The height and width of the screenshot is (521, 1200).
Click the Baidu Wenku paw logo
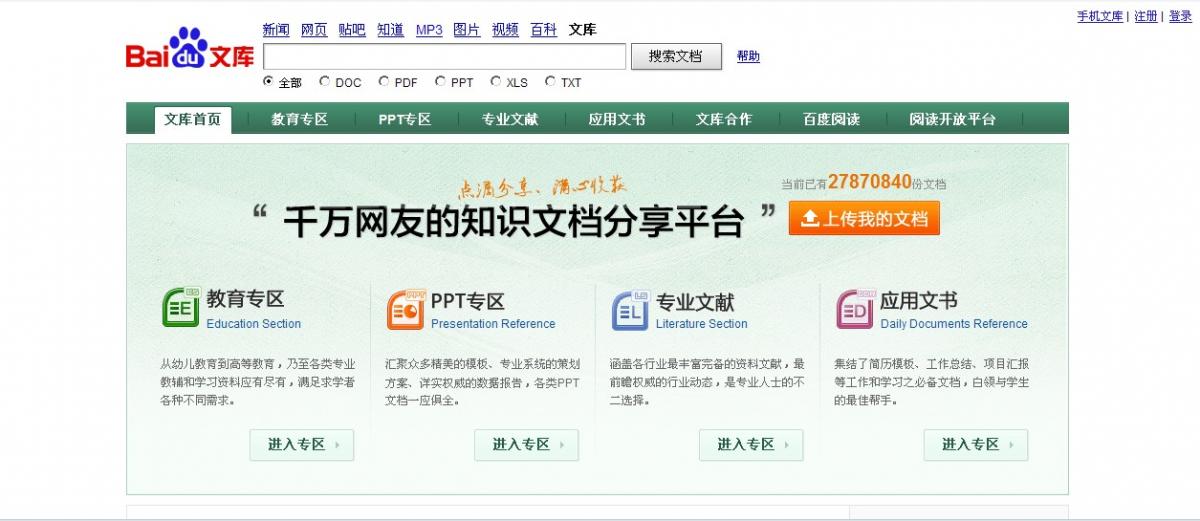coord(190,49)
